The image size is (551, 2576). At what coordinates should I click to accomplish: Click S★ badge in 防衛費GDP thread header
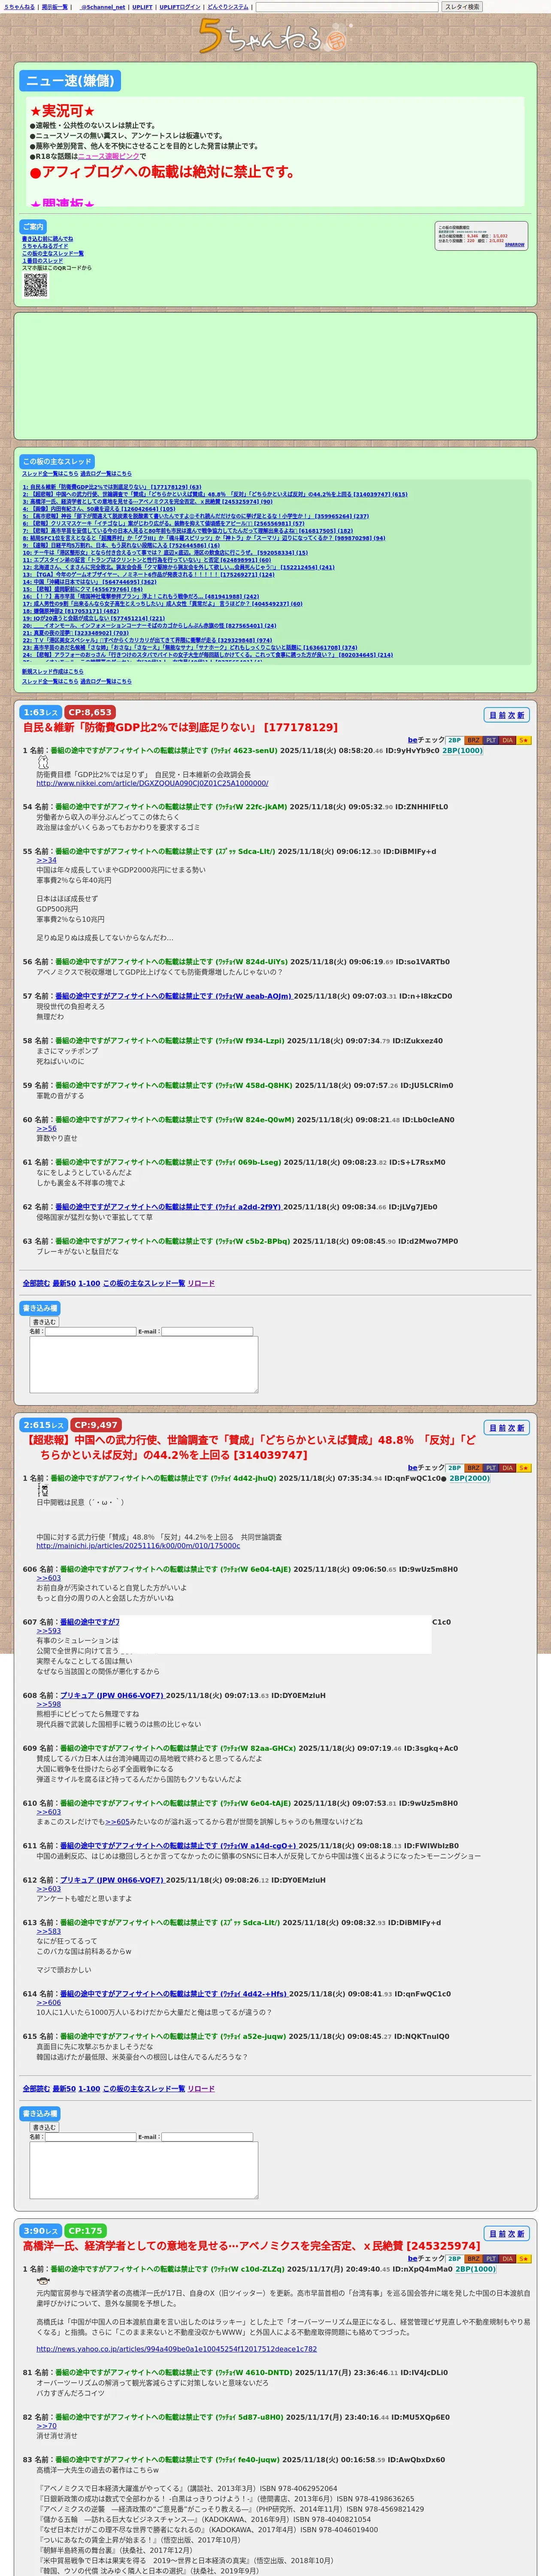pyautogui.click(x=524, y=740)
